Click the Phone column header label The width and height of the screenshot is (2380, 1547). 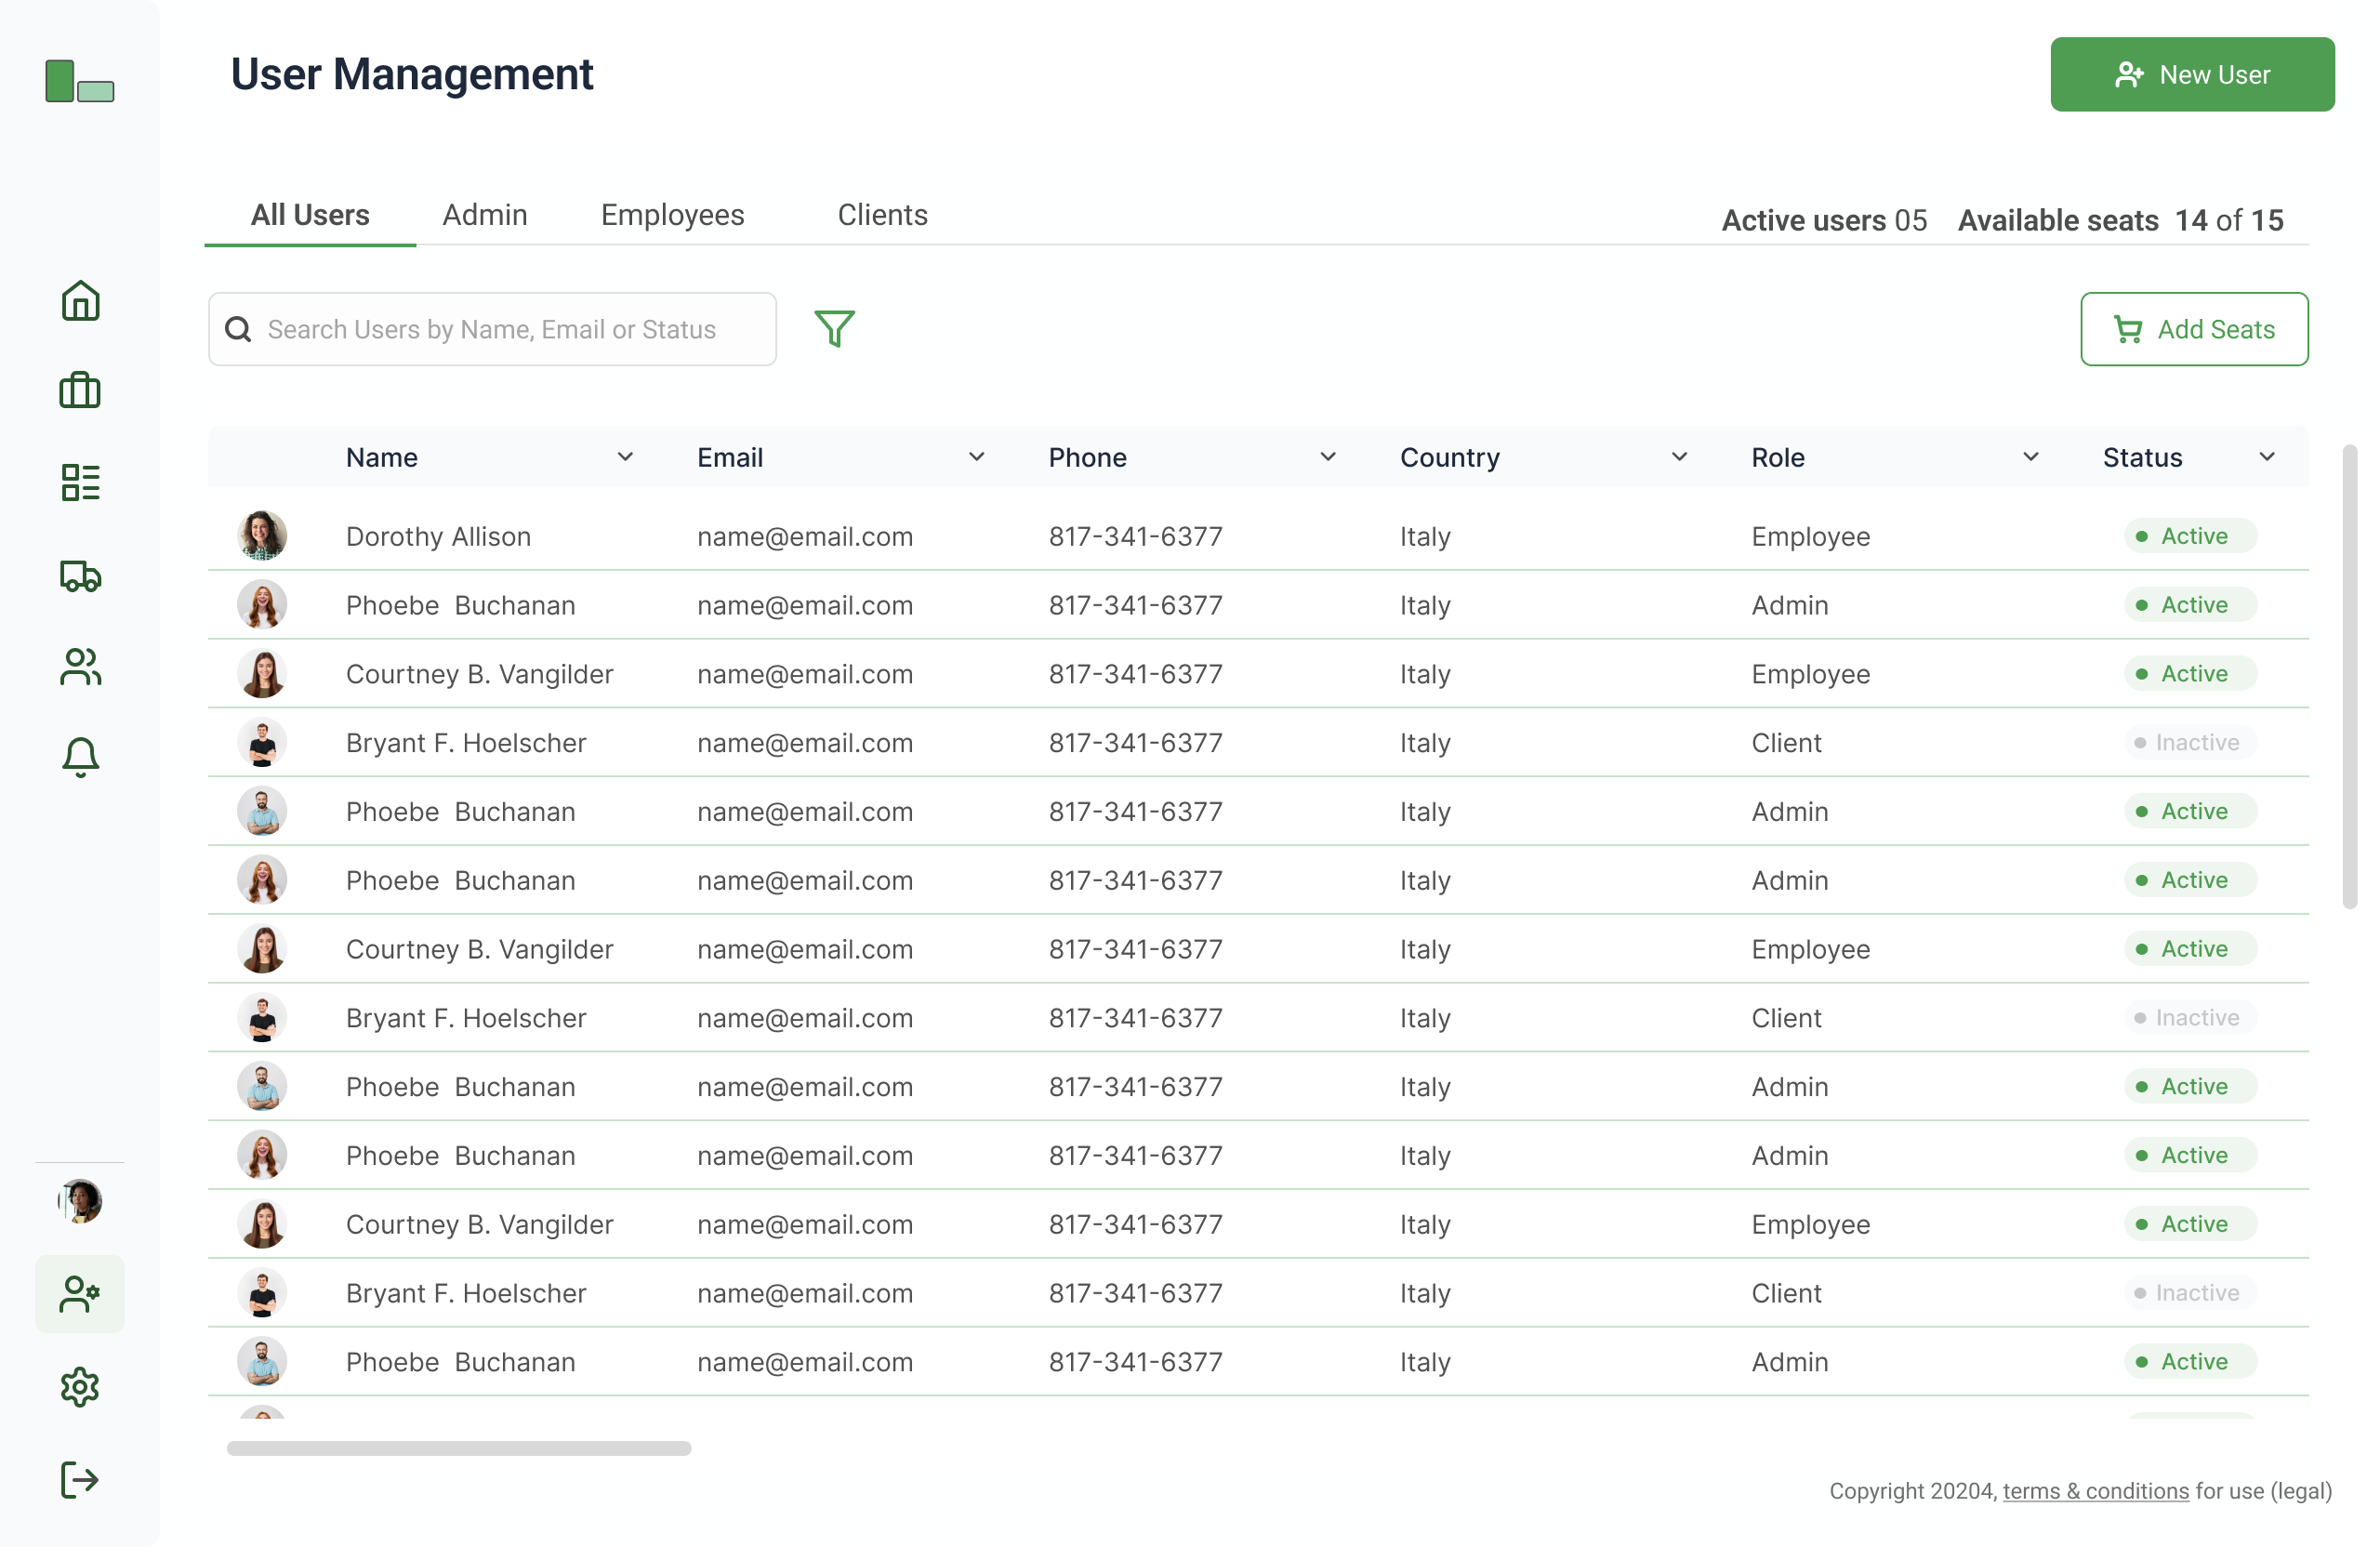pyautogui.click(x=1087, y=457)
